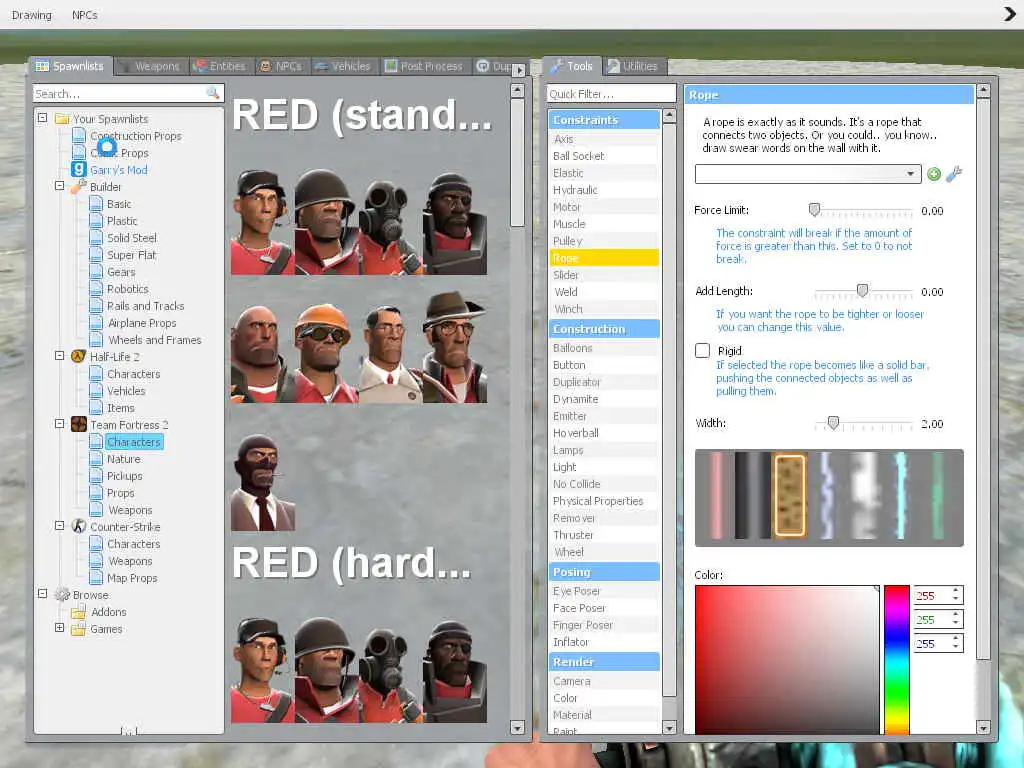Spawn the RED Demoman standard model
1024x768 pixels.
tap(455, 222)
